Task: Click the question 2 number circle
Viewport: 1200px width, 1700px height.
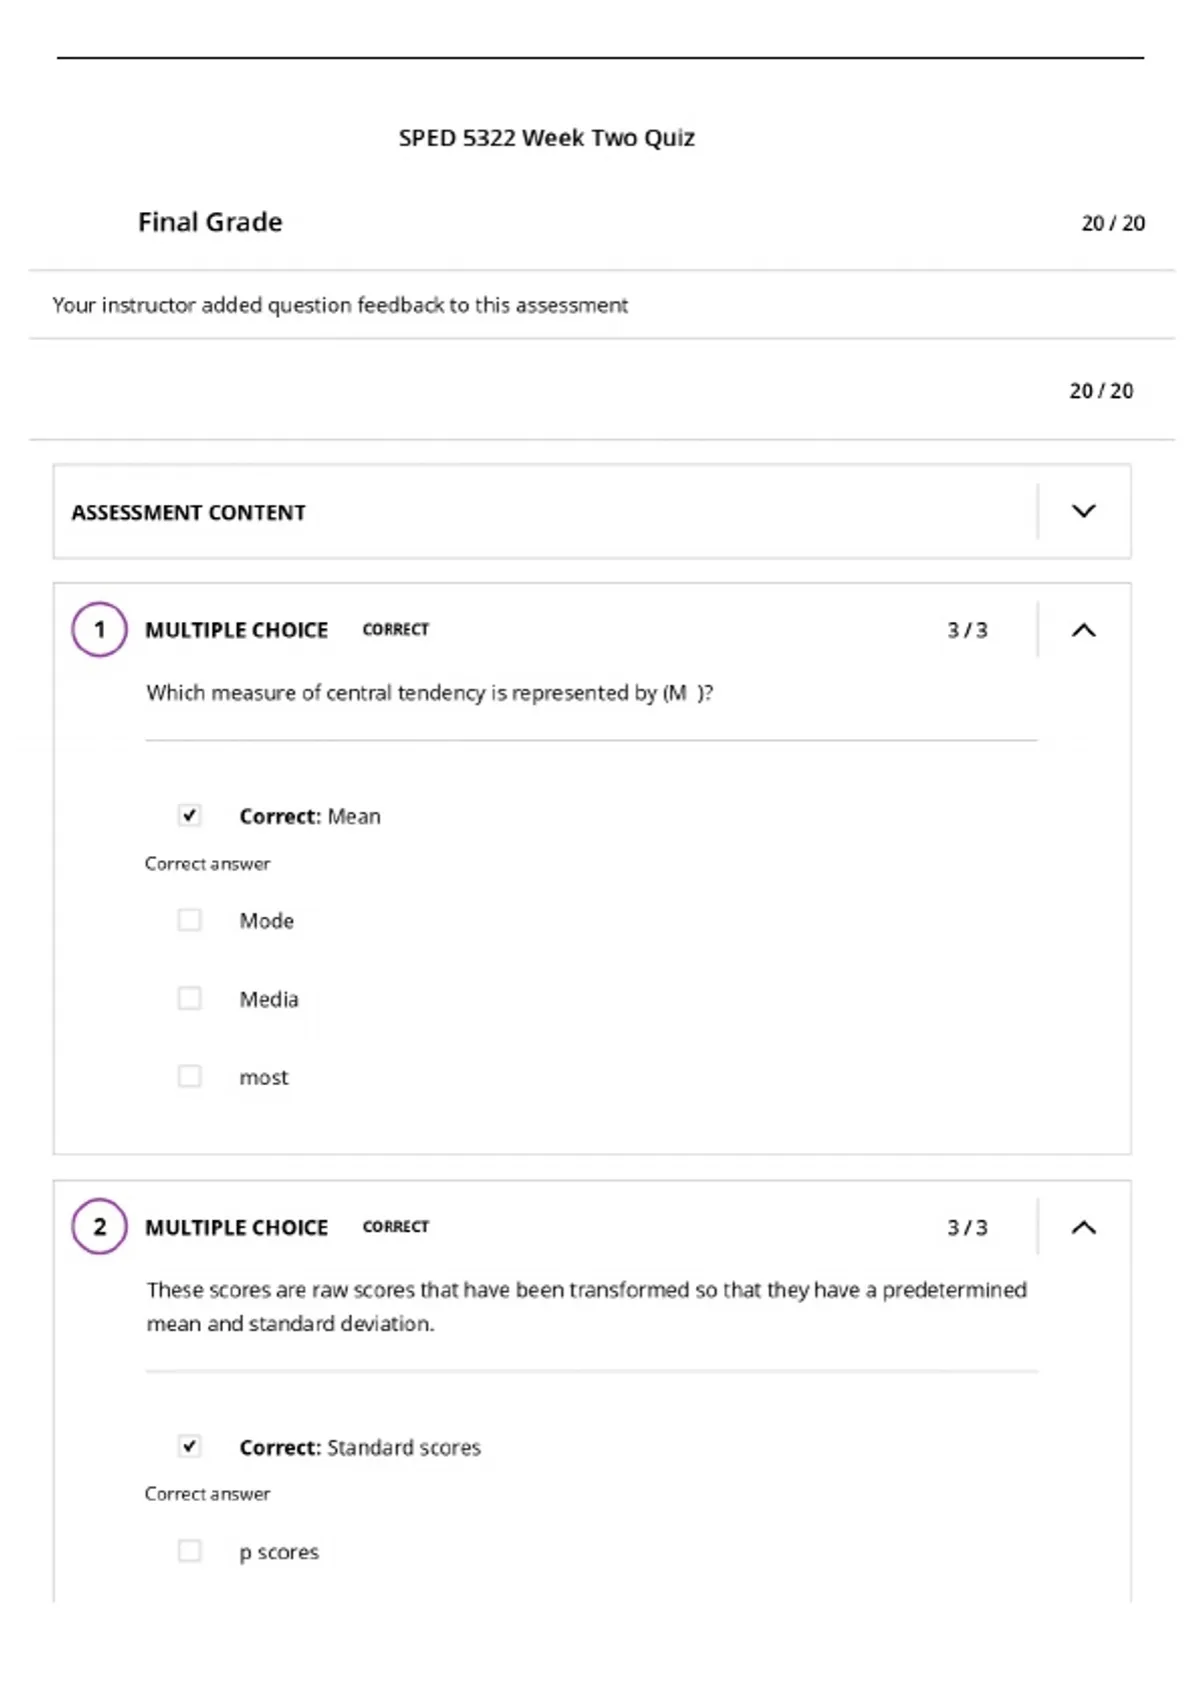Action: pyautogui.click(x=99, y=1226)
